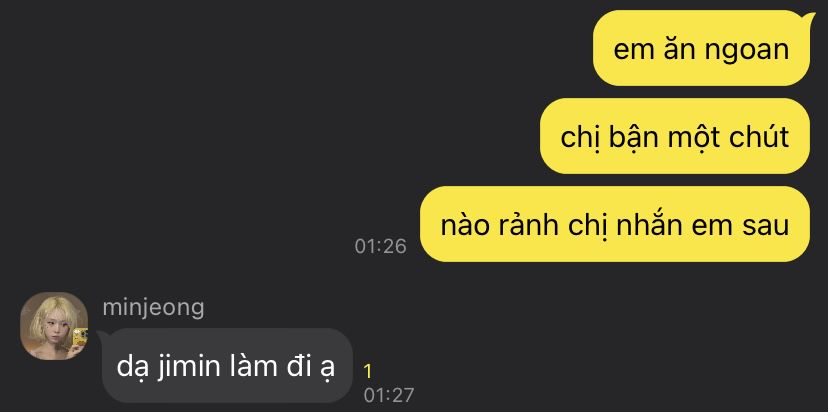The width and height of the screenshot is (828, 412).
Task: Tap the 'nào rảnh chị nhắn em sau' bubble
Action: click(x=615, y=224)
